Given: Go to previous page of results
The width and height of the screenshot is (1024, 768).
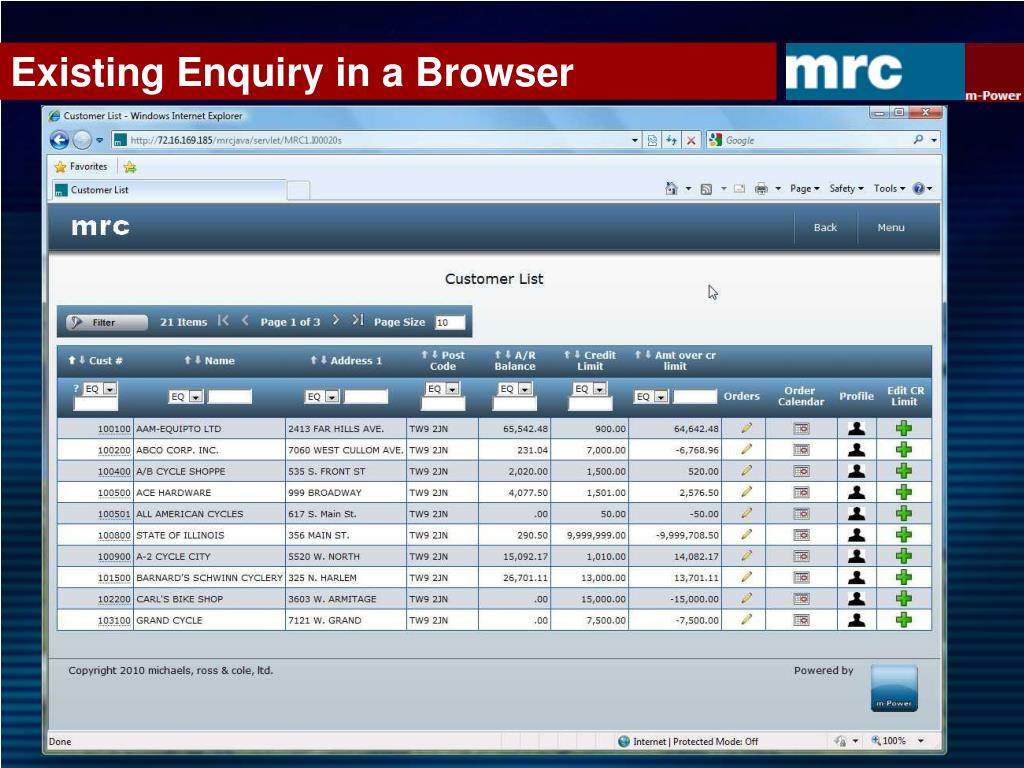Looking at the screenshot, I should (x=246, y=321).
